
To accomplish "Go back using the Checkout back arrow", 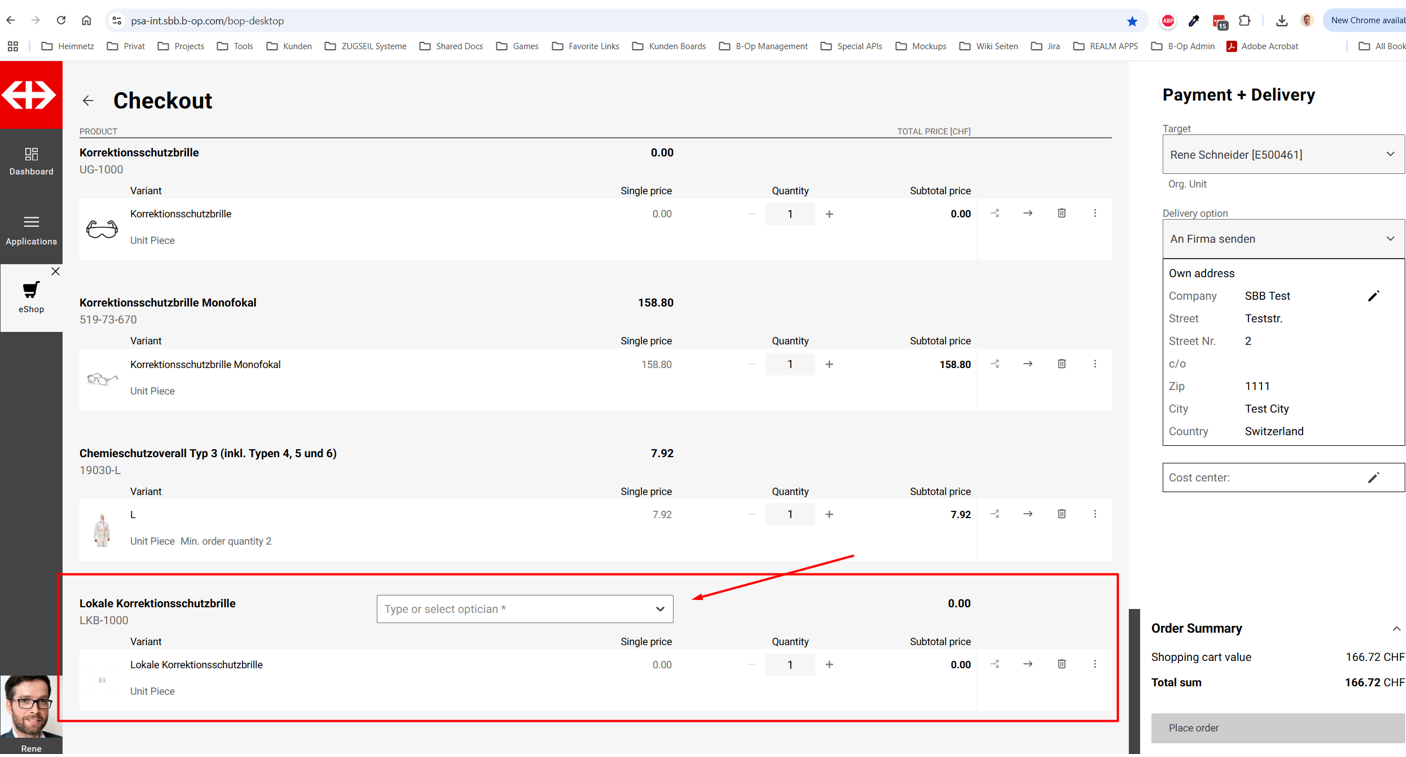I will coord(88,101).
